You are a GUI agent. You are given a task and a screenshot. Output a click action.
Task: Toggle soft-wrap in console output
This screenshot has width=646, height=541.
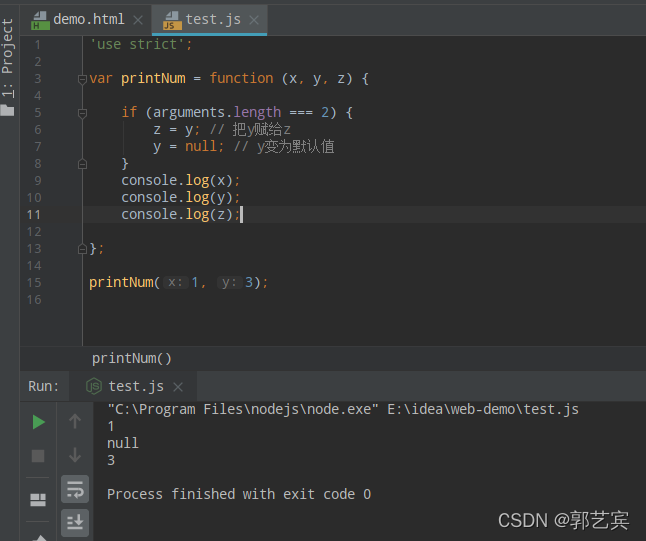[75, 489]
